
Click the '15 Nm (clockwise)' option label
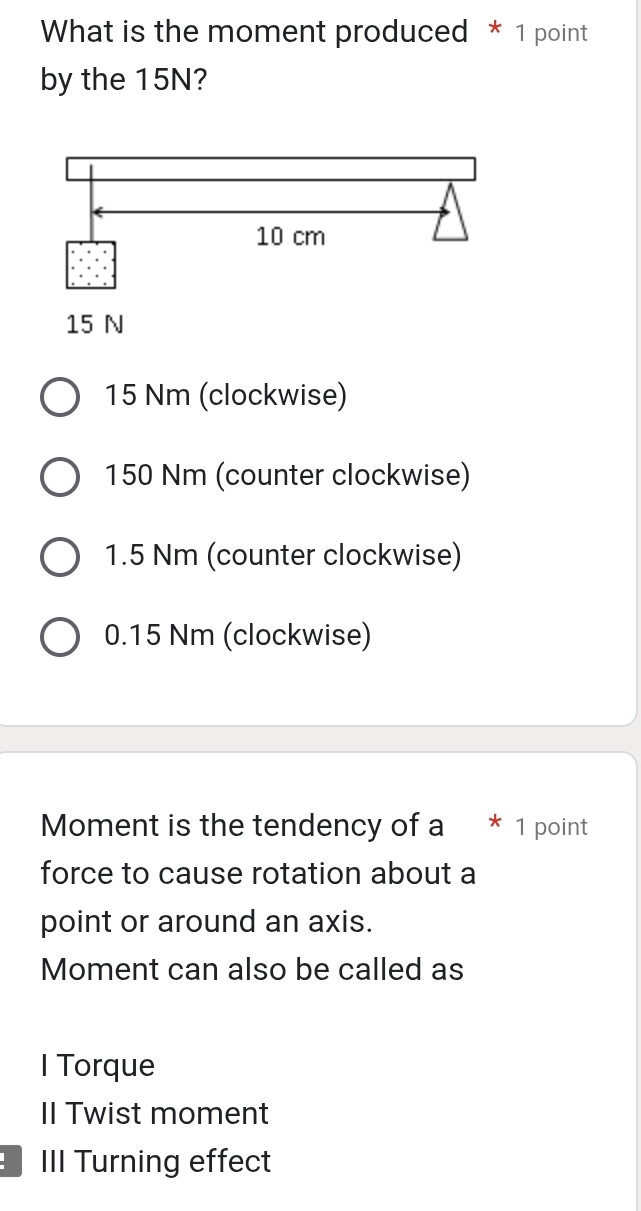pos(225,397)
